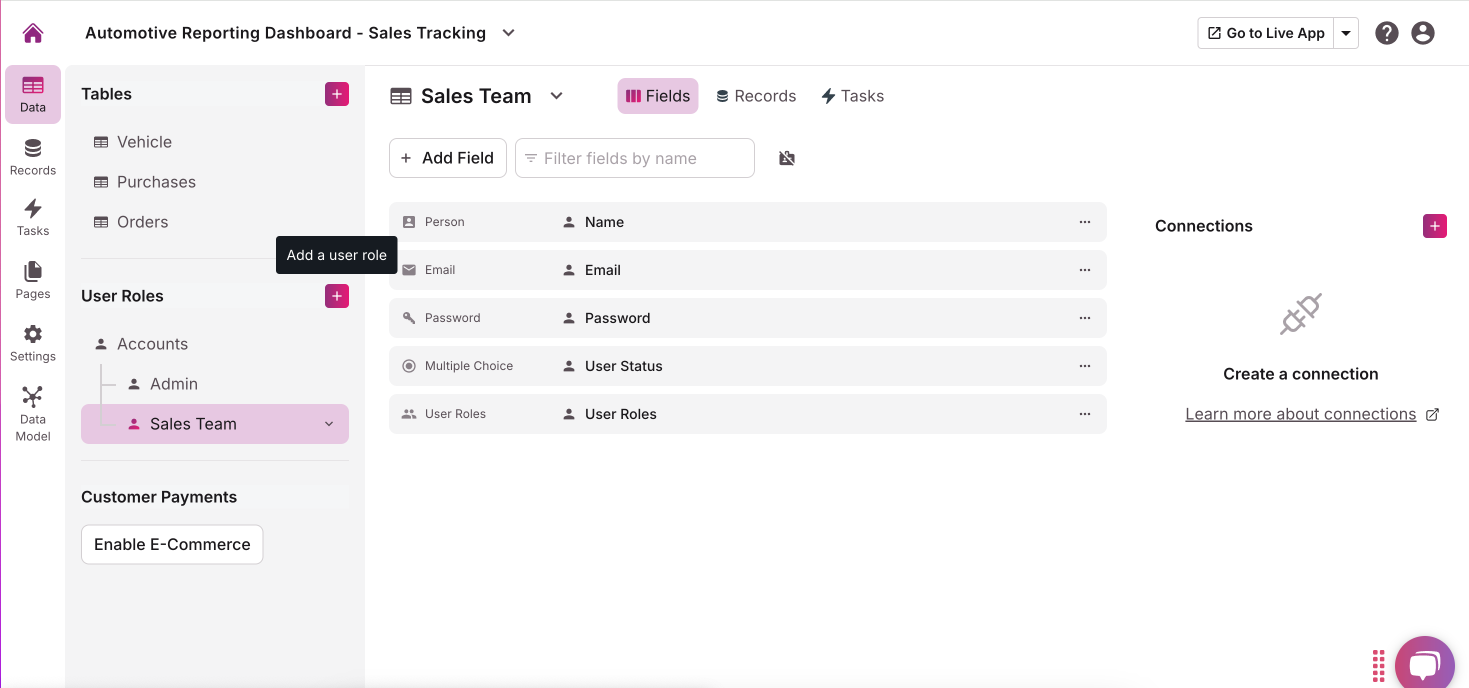The image size is (1469, 688).
Task: Click the Enable E-Commerce button
Action: coord(172,544)
